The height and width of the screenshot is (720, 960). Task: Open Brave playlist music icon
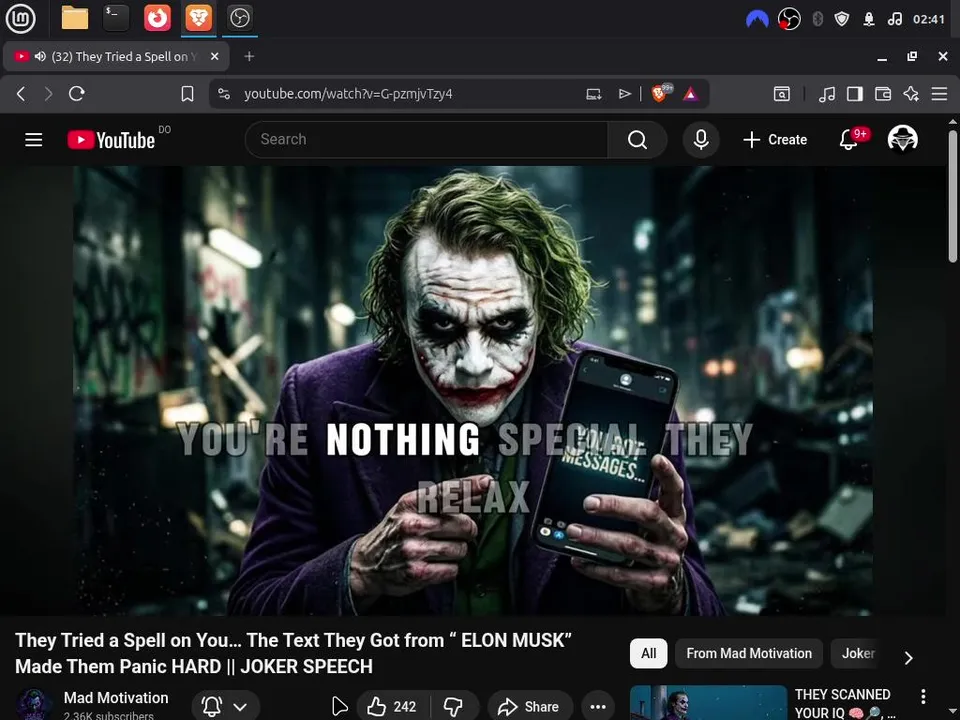tap(827, 94)
